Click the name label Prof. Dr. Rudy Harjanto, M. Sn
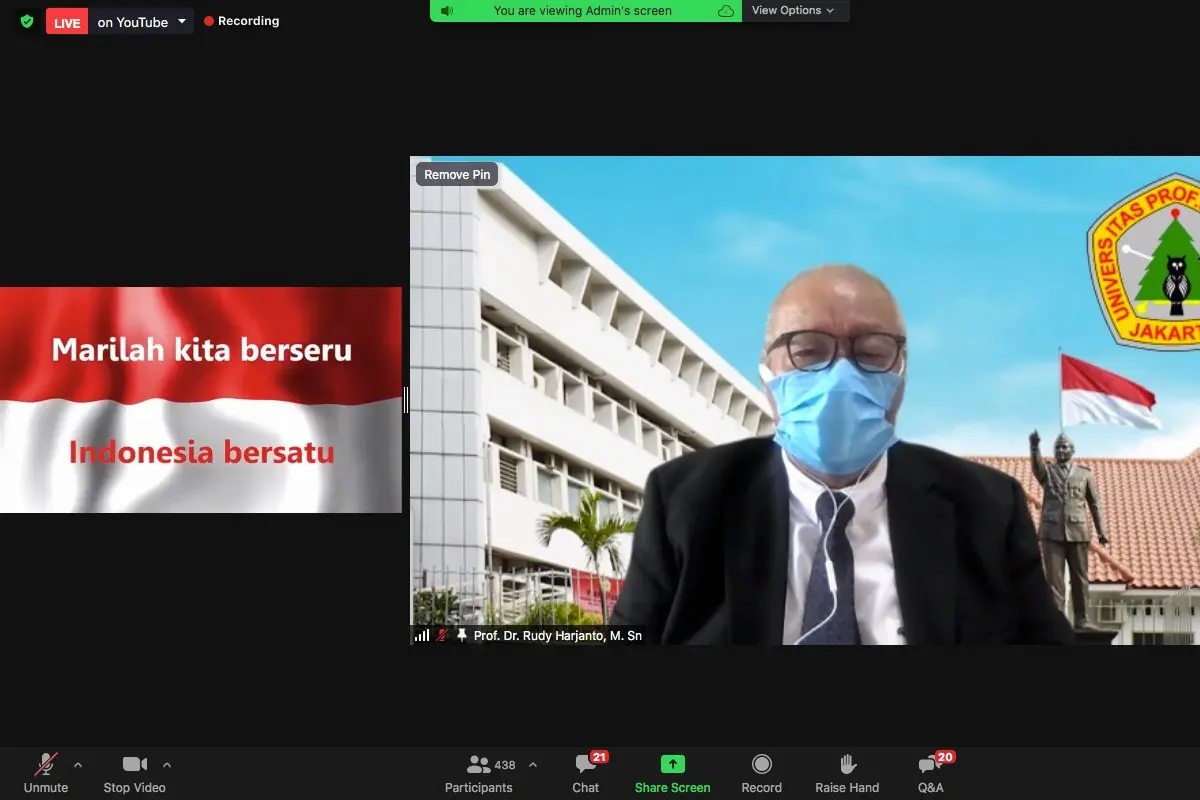This screenshot has height=800, width=1200. 558,635
